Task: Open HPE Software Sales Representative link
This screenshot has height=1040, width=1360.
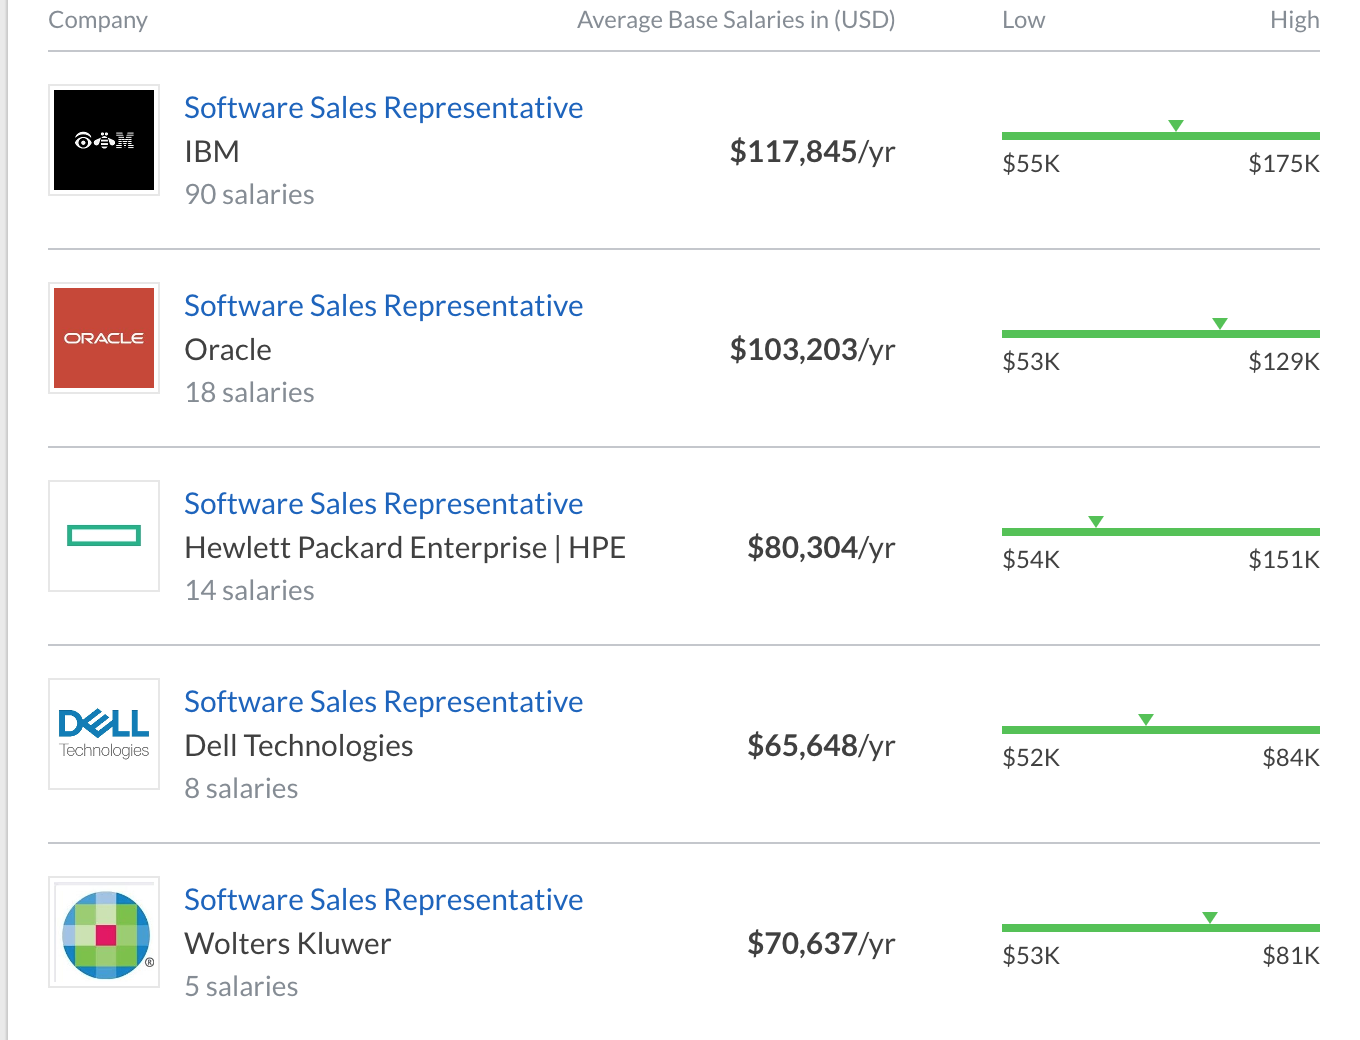Action: [384, 503]
